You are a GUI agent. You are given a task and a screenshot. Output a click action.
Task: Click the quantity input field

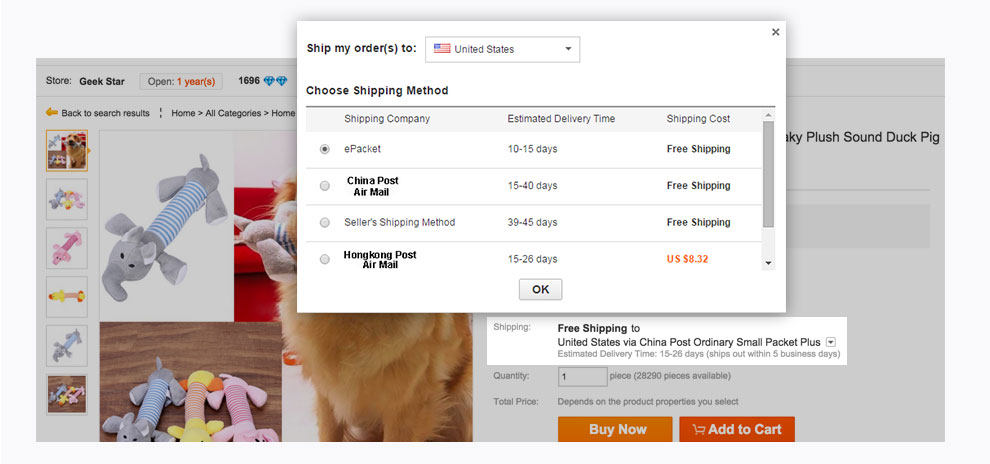(x=582, y=377)
